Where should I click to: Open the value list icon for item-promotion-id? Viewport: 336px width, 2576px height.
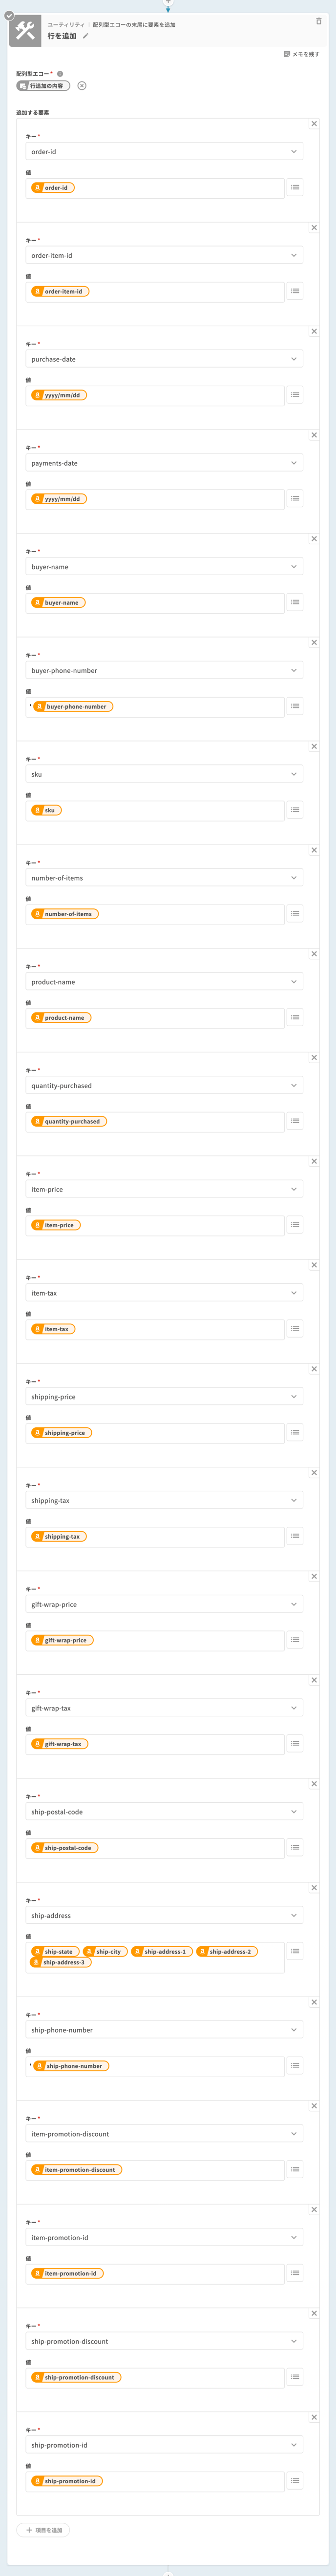pos(295,2273)
